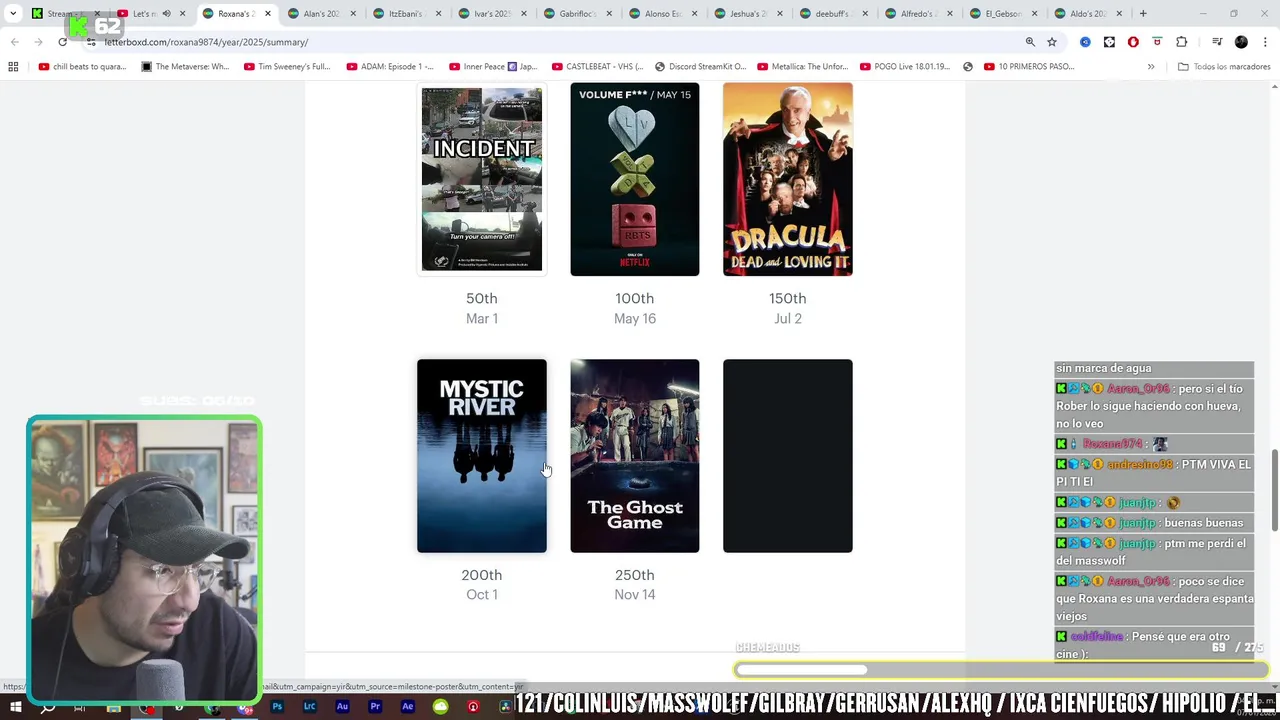Open the Chrome profile avatar

click(x=1241, y=42)
